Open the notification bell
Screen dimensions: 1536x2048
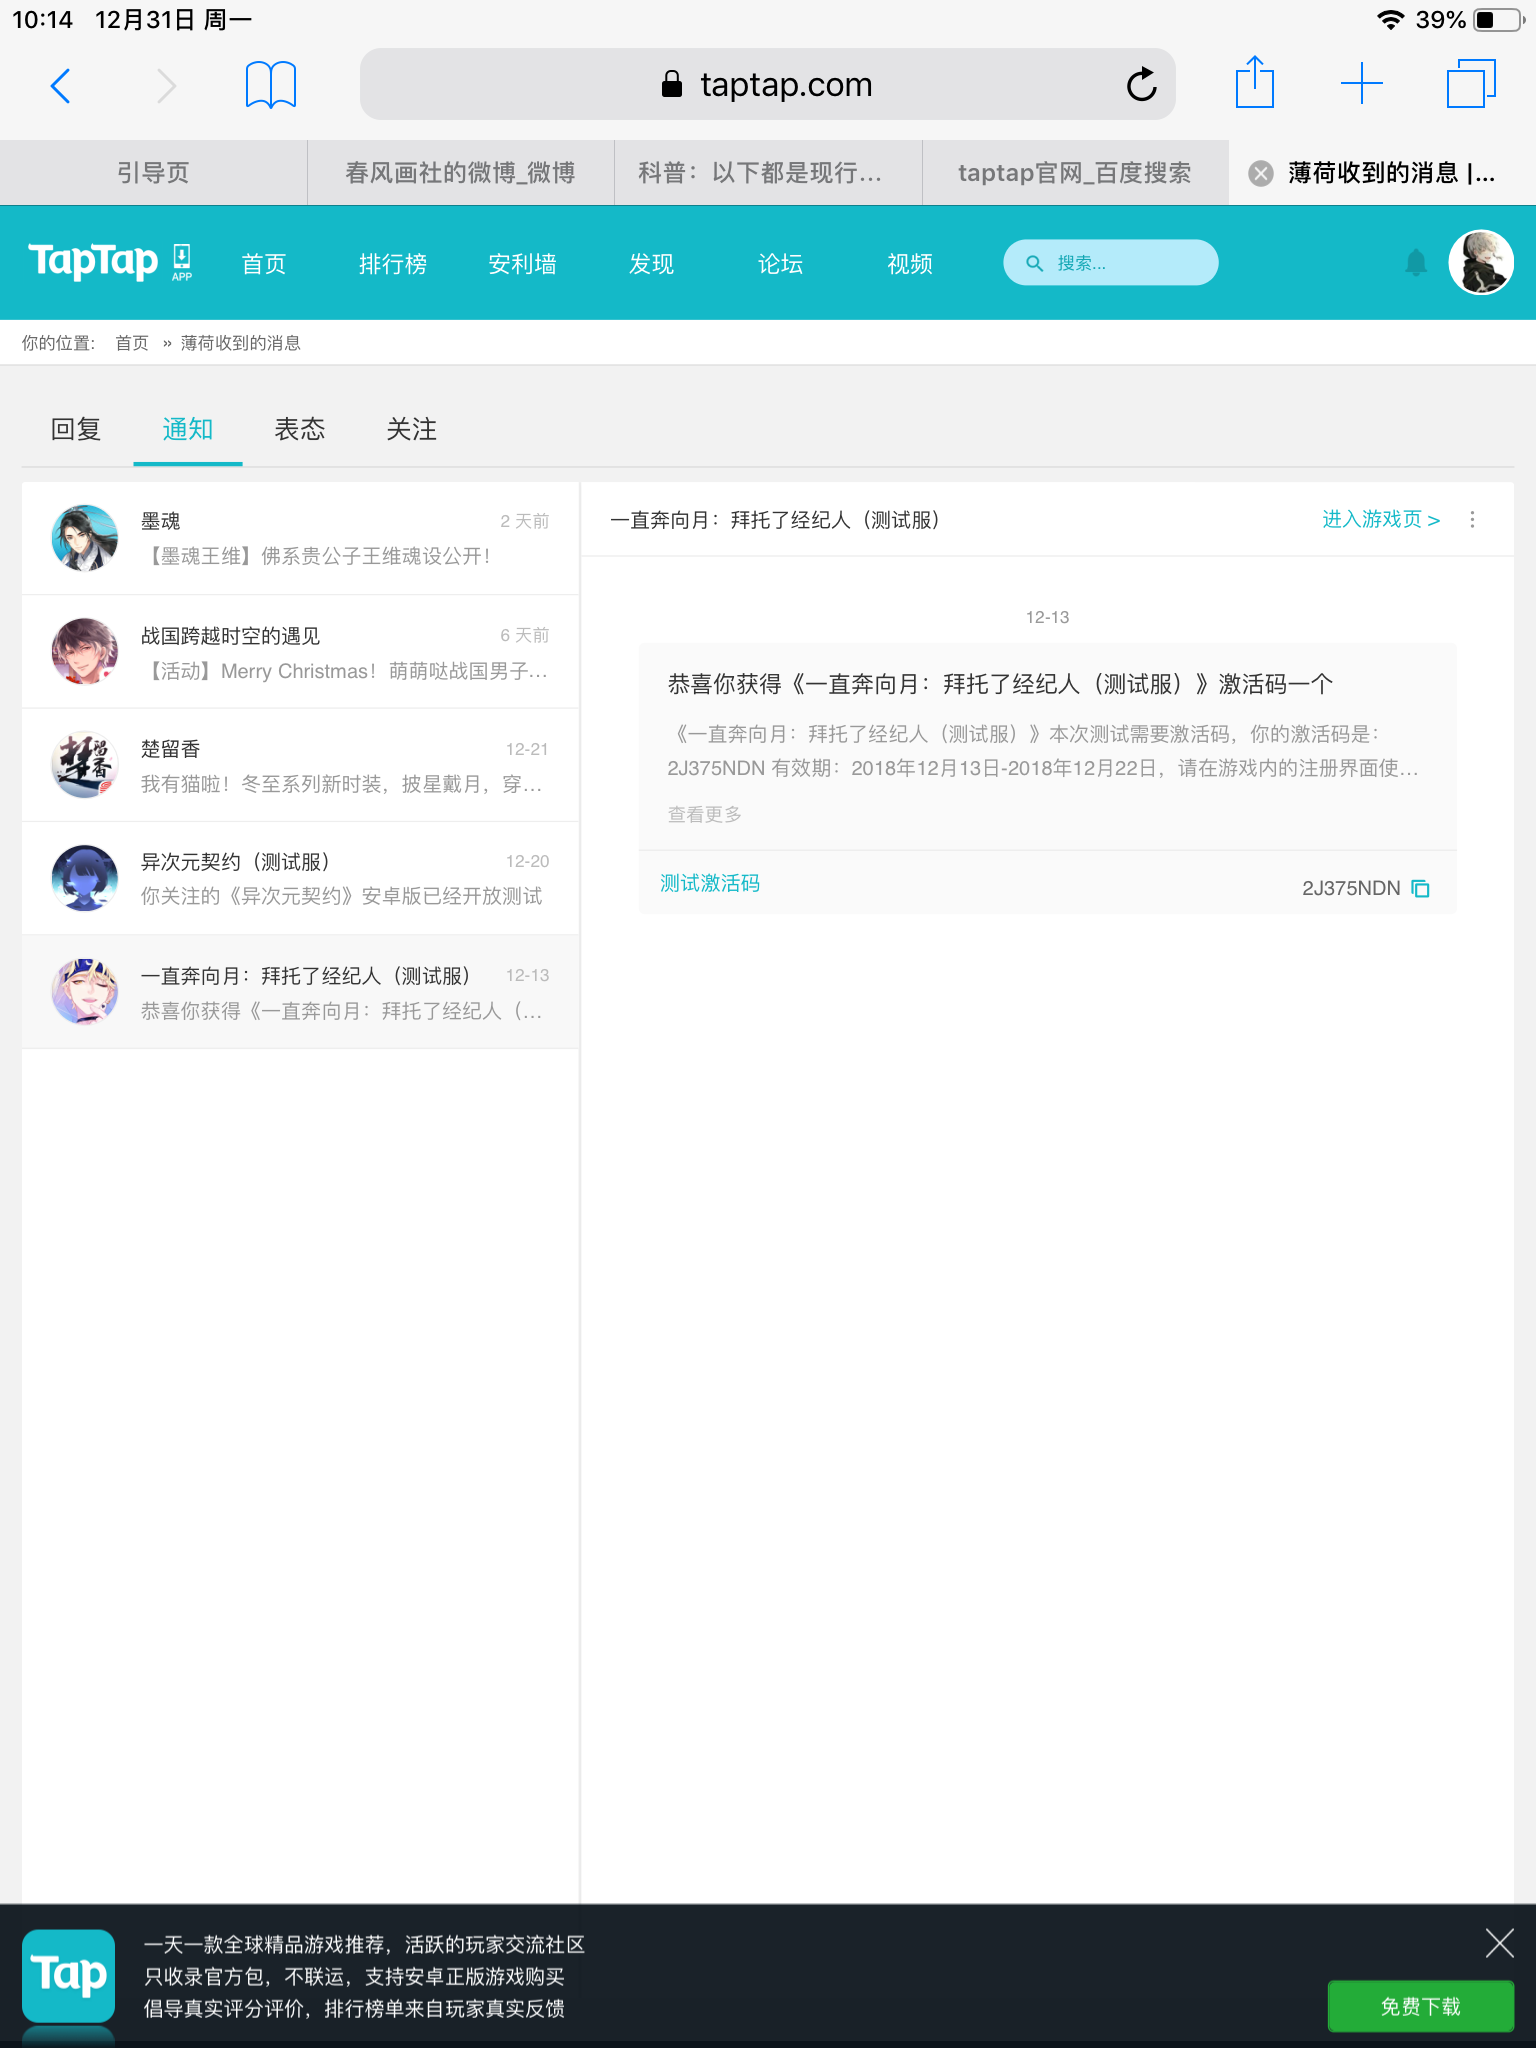[x=1416, y=263]
